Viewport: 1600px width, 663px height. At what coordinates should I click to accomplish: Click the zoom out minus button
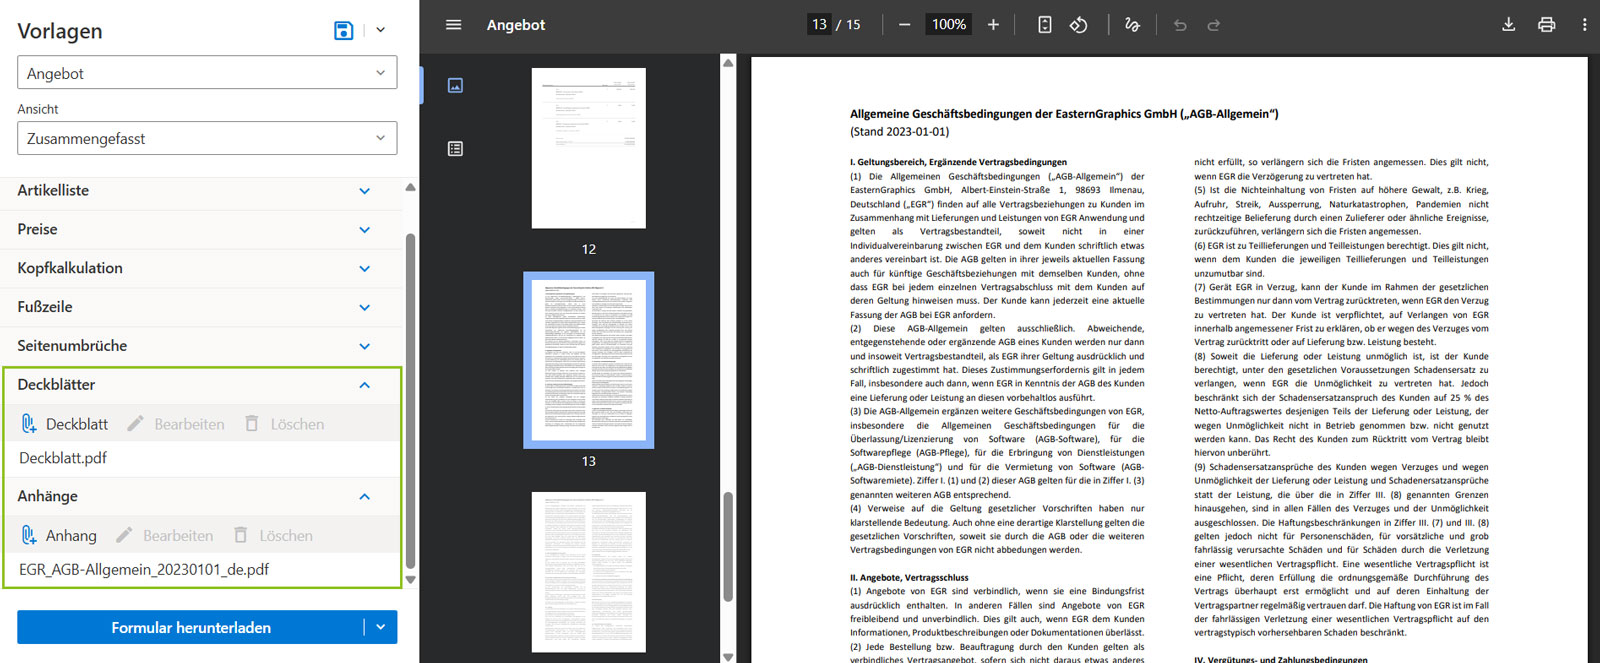point(904,25)
